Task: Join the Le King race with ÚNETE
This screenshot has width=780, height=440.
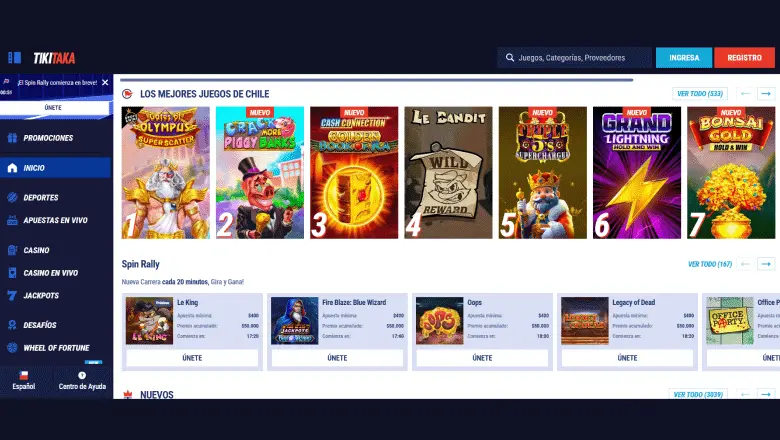Action: (192, 358)
